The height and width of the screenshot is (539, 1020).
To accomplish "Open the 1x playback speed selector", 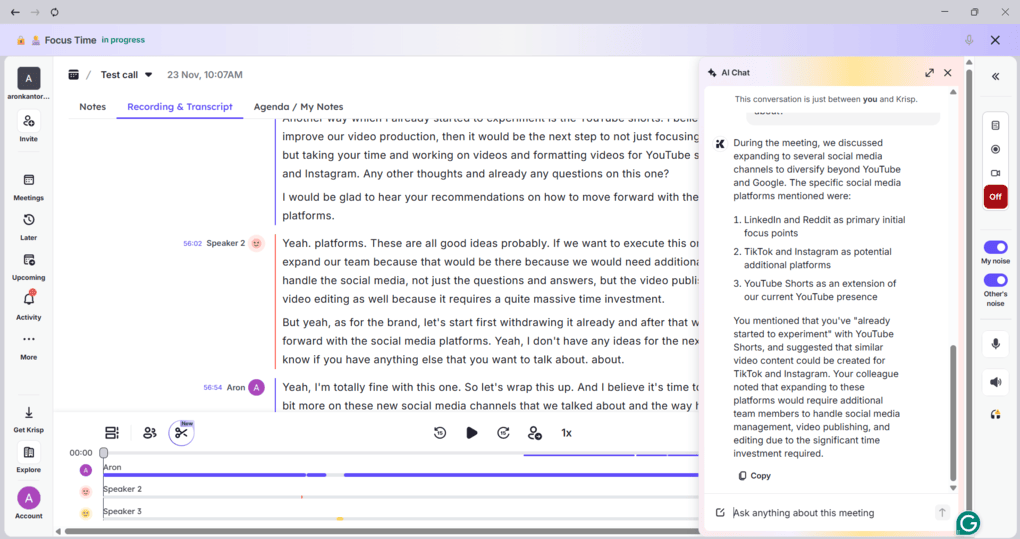I will click(x=566, y=433).
